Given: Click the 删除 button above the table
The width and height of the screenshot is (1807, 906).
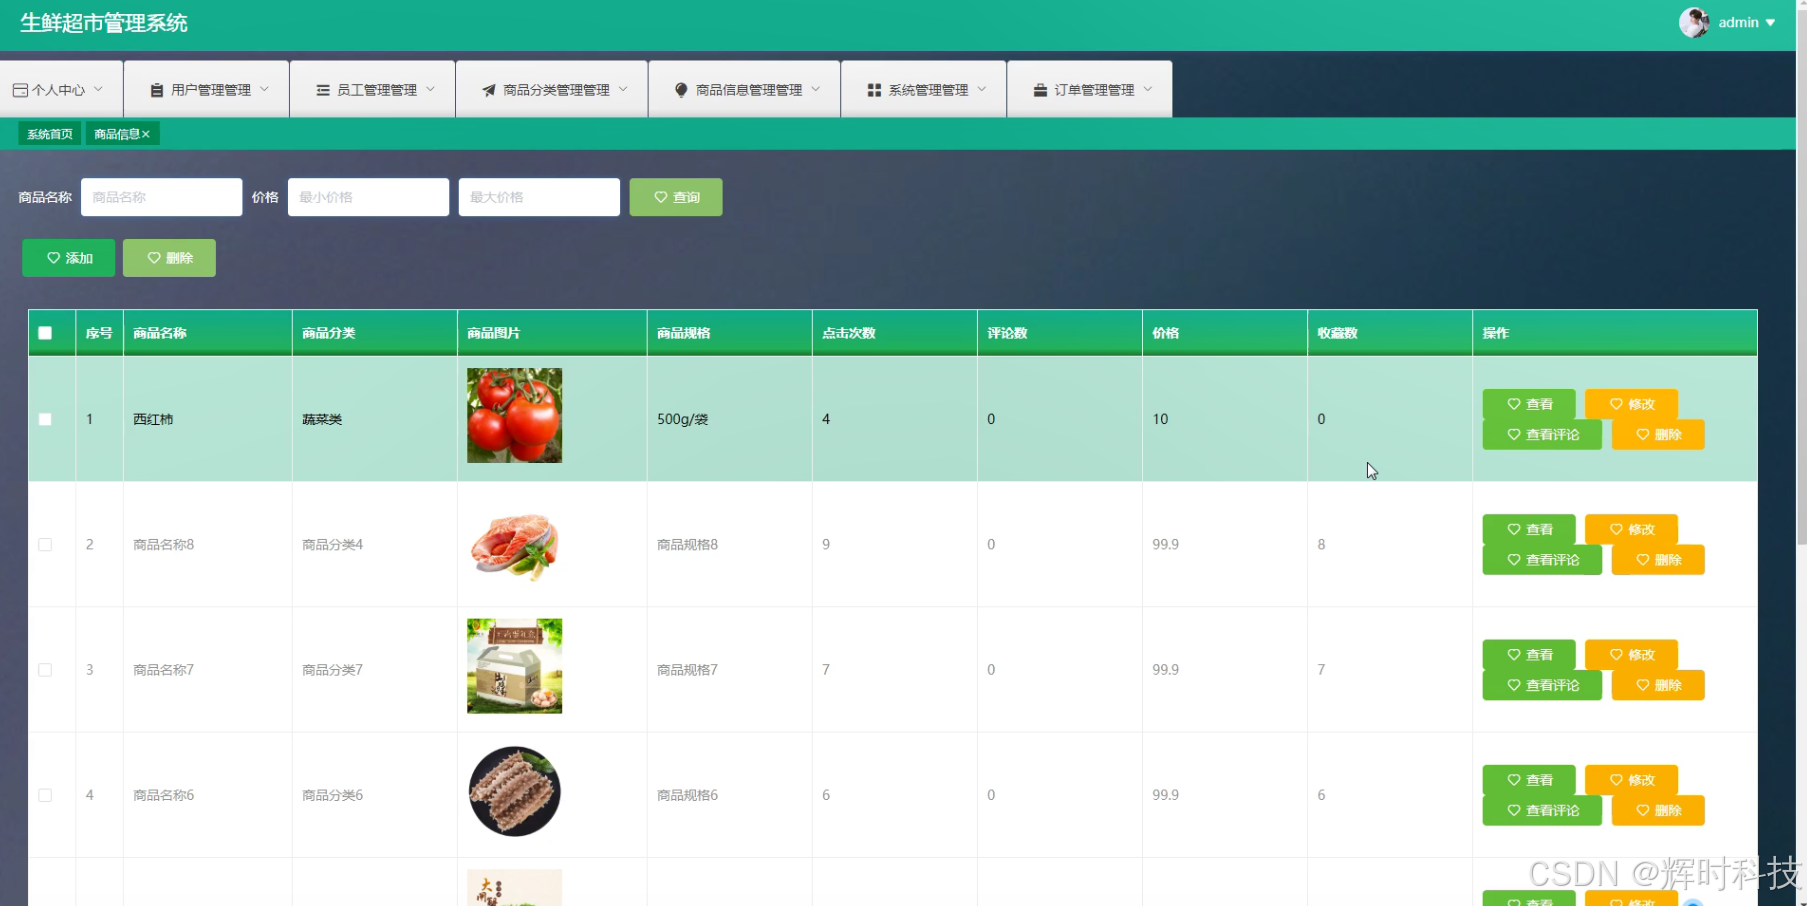Looking at the screenshot, I should click(169, 258).
